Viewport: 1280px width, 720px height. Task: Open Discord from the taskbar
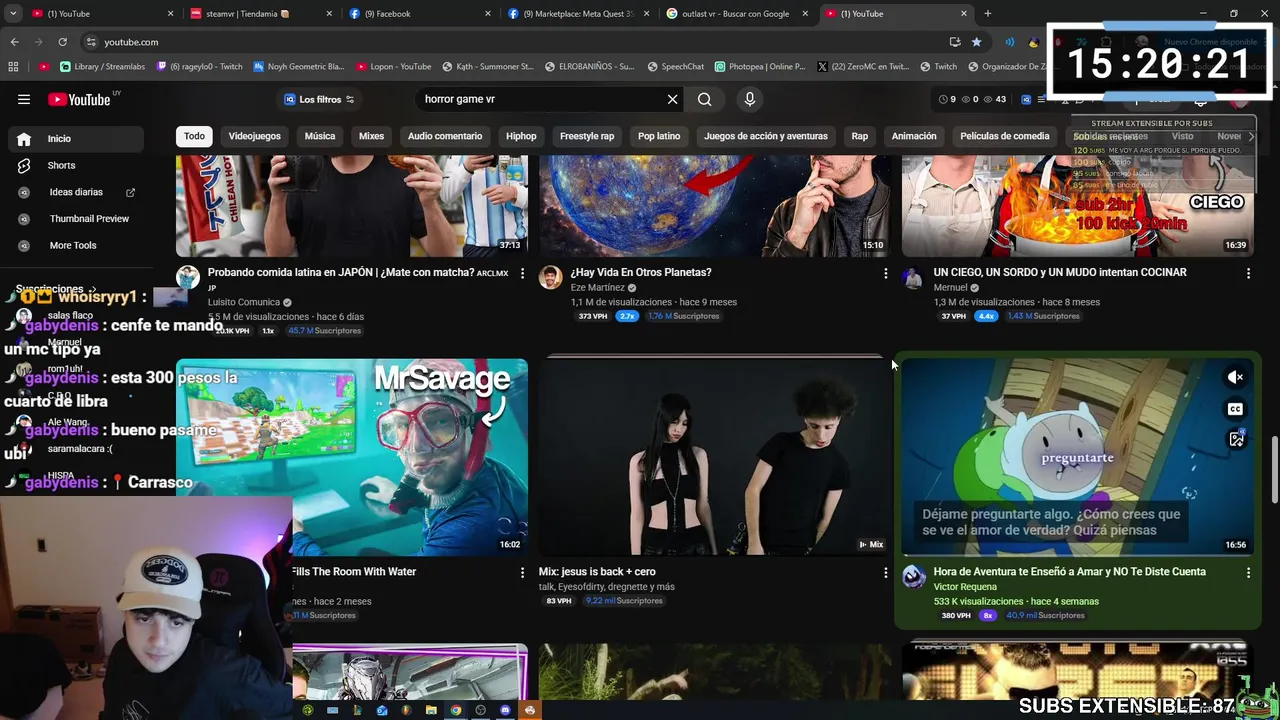[x=505, y=710]
